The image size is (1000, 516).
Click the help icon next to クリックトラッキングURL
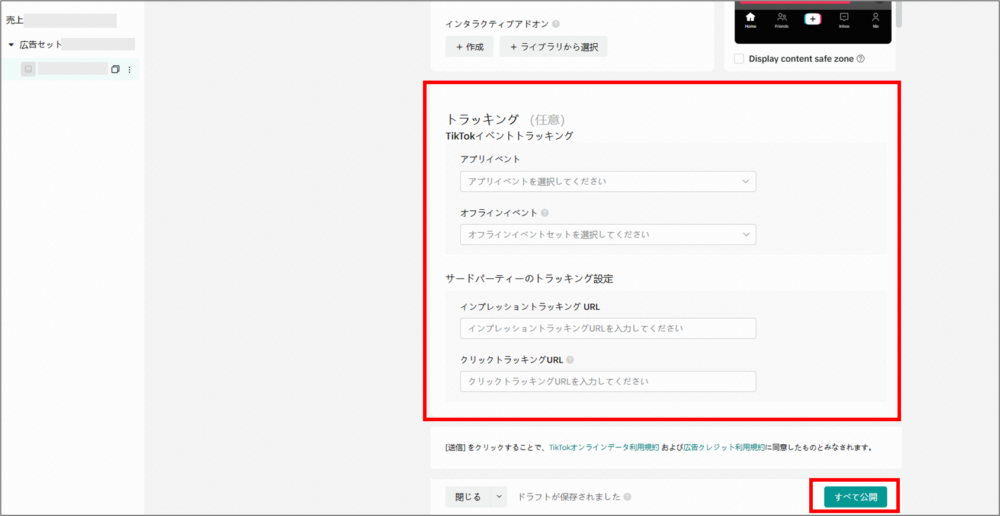click(569, 360)
